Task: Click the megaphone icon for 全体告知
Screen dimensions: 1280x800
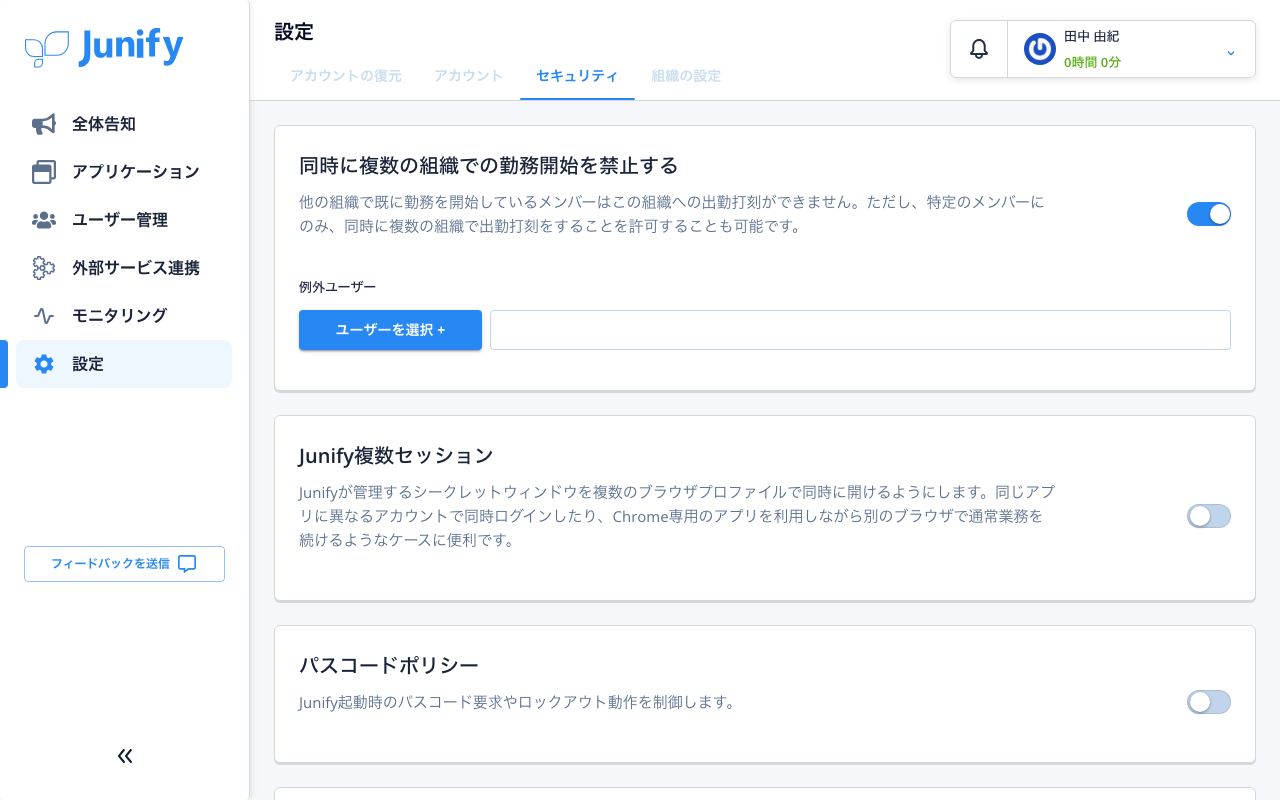Action: 44,124
